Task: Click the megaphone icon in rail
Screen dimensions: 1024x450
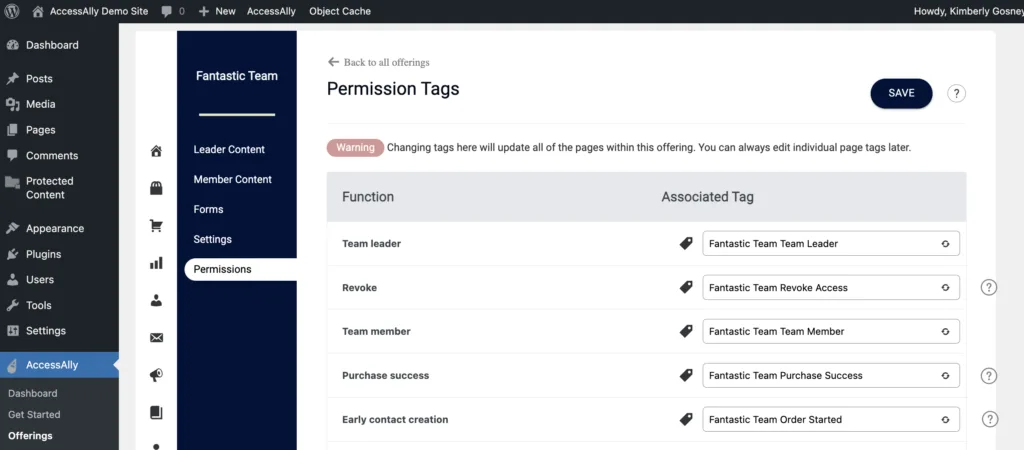Action: click(x=156, y=375)
